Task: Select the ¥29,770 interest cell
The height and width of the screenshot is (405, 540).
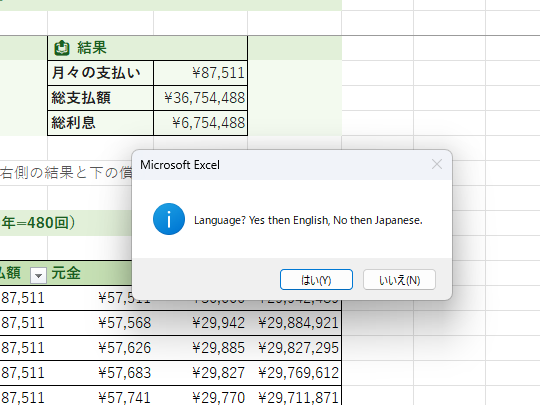Action: click(x=200, y=396)
